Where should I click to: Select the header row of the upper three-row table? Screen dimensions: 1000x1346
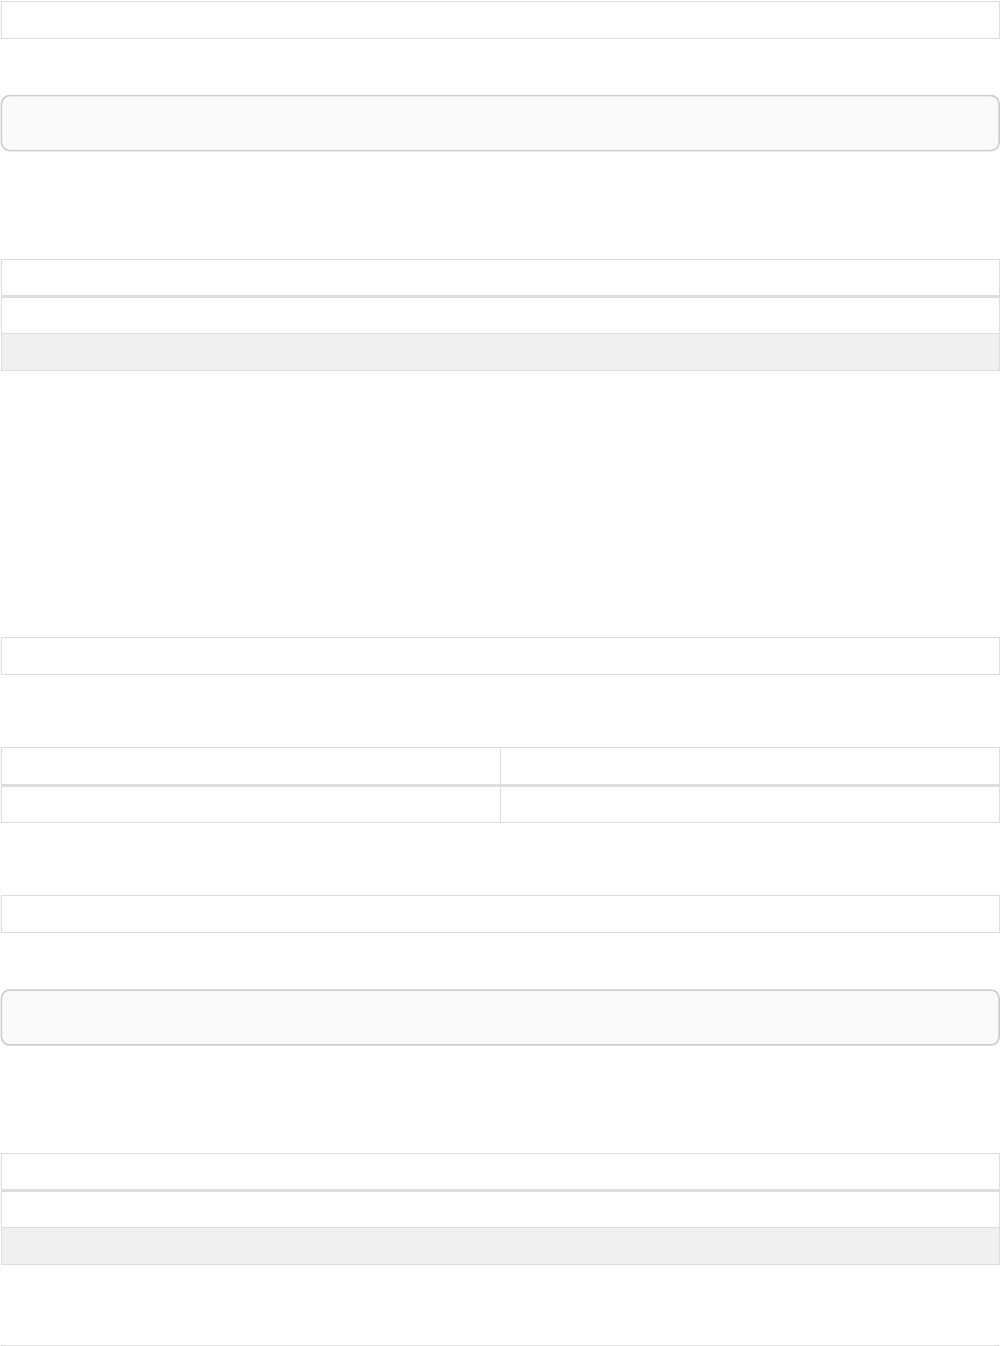(500, 278)
